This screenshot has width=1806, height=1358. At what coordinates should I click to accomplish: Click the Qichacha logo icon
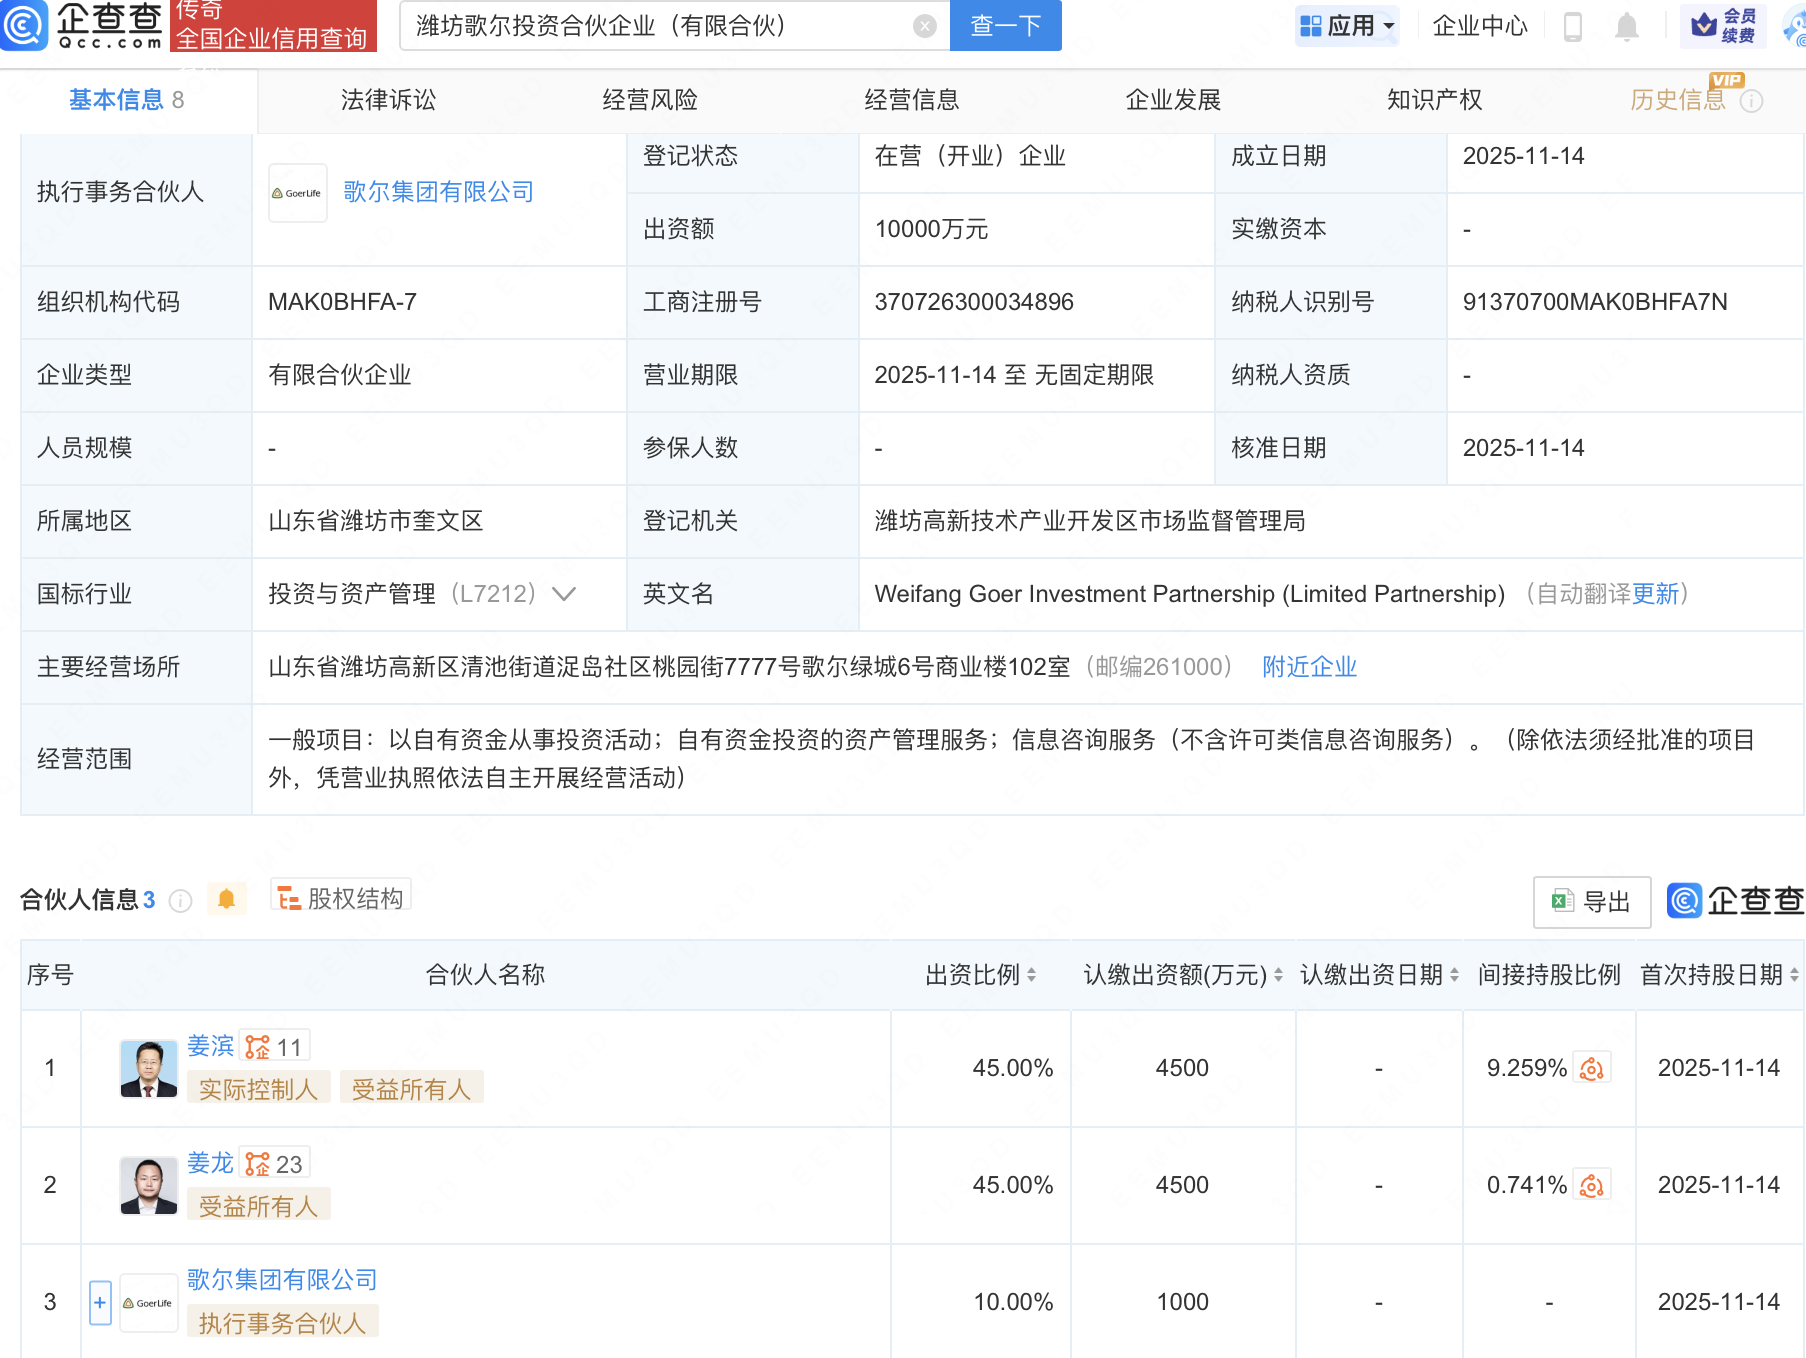24,25
